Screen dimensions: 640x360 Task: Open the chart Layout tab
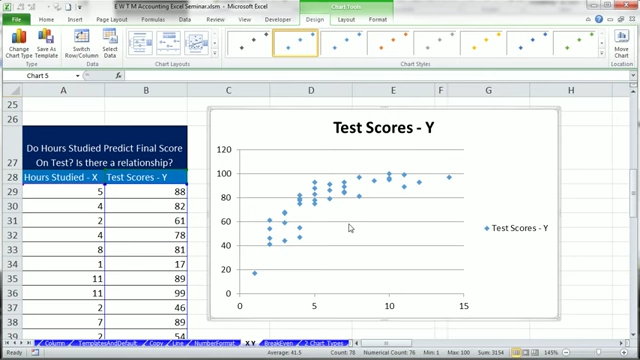(x=346, y=20)
